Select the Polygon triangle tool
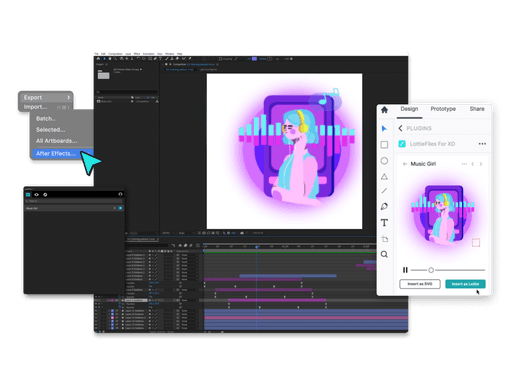Screen dimensions: 512x384 [x=384, y=177]
